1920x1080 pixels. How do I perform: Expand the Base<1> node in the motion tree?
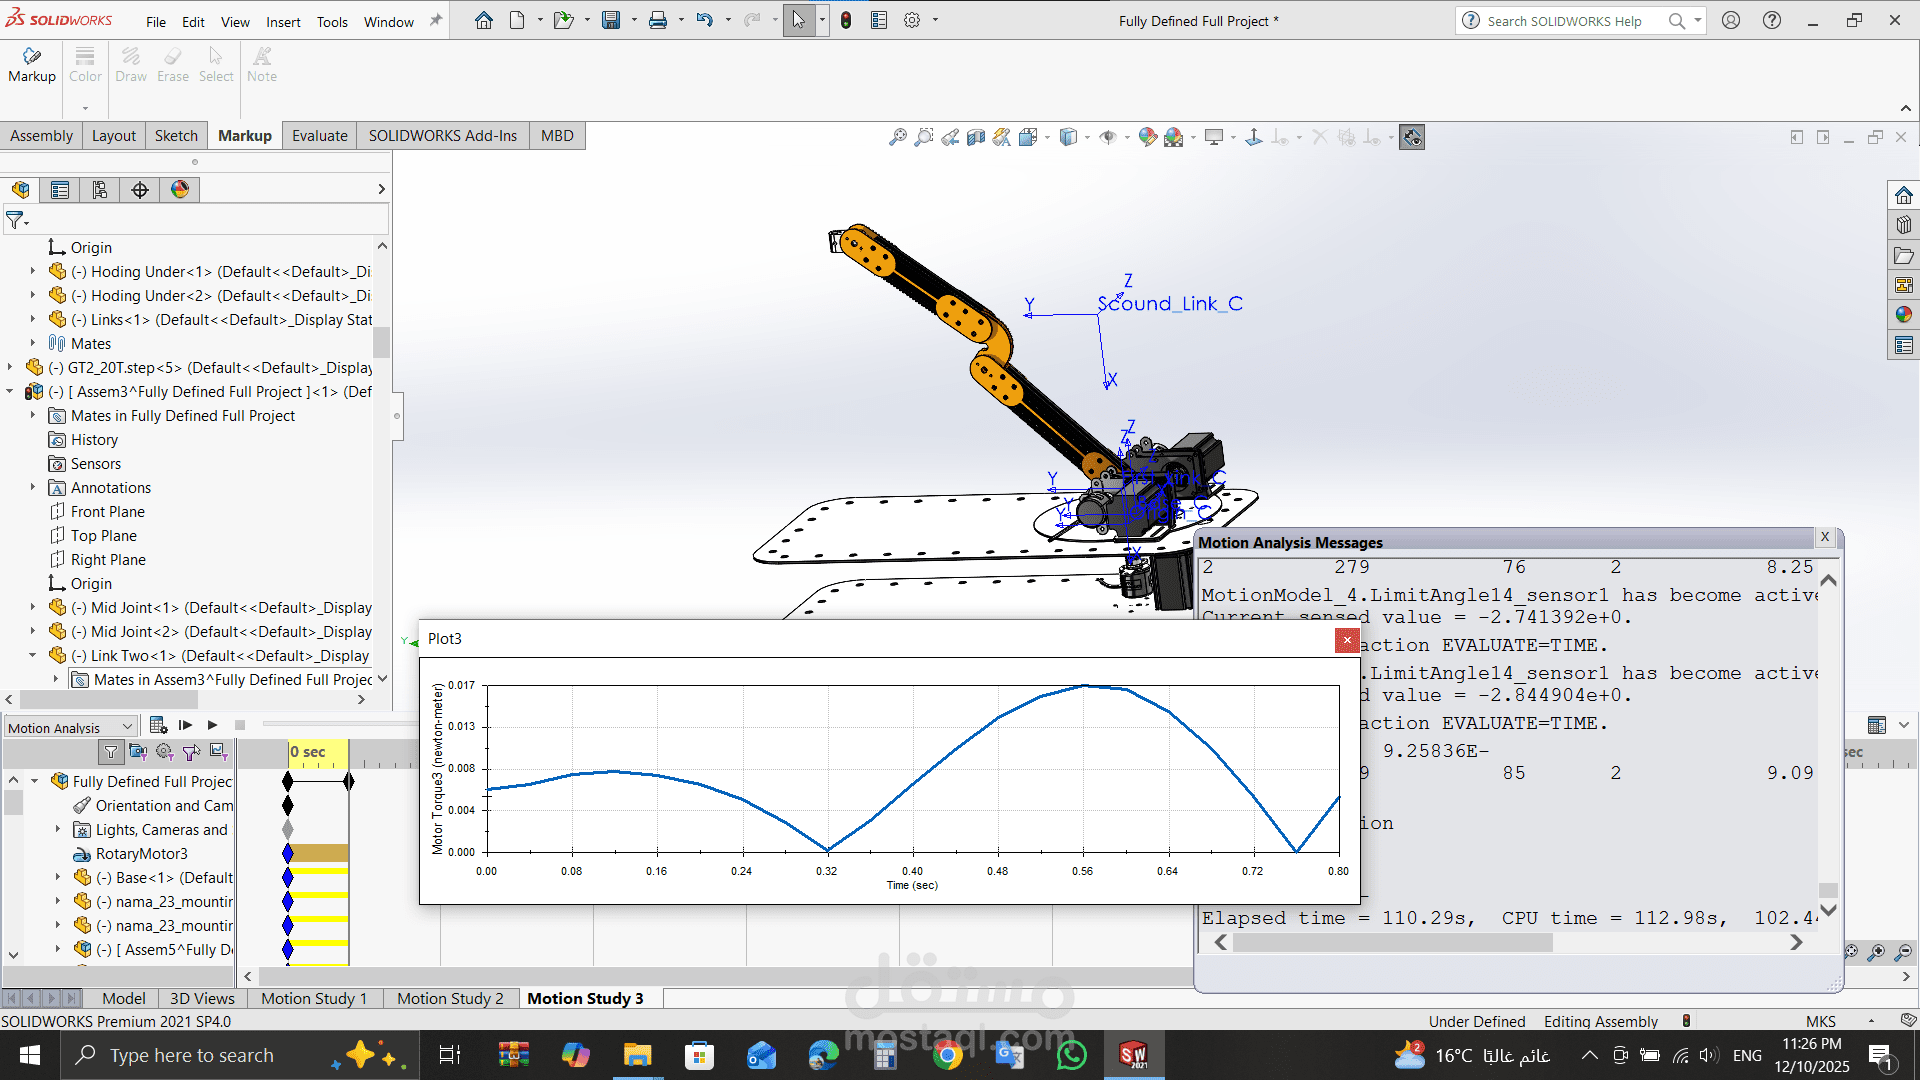(x=58, y=877)
